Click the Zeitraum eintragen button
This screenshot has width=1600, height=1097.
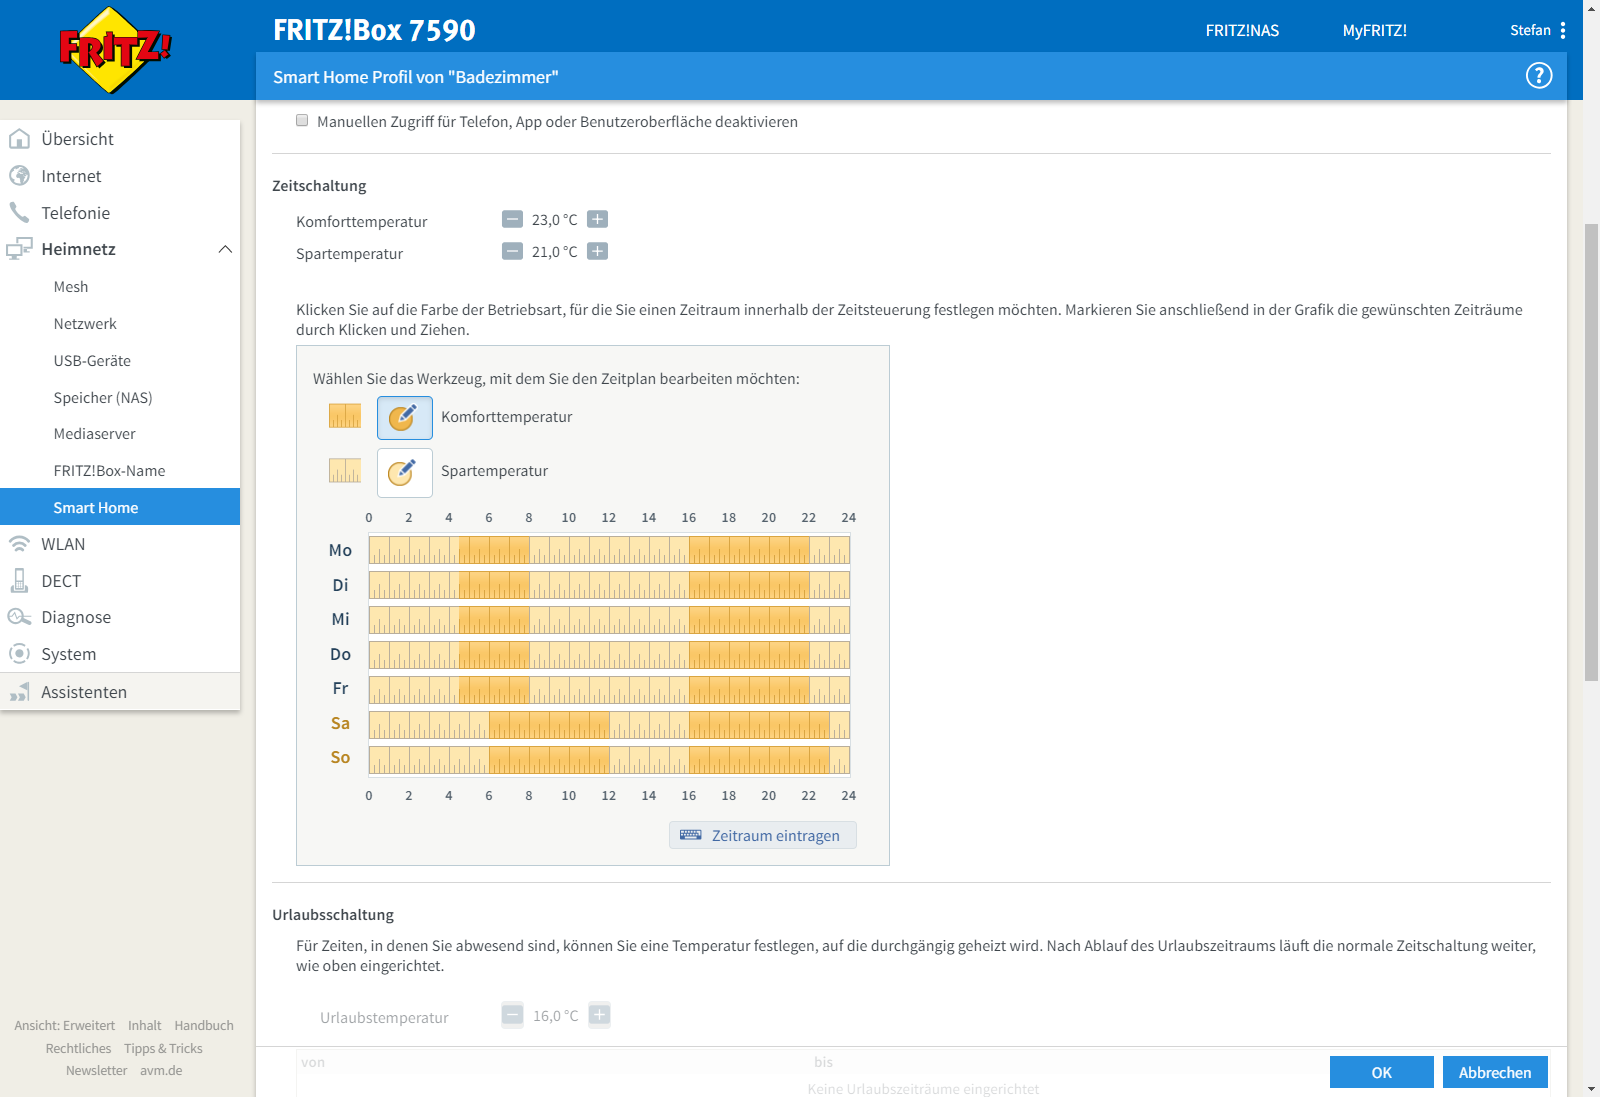[x=762, y=835]
